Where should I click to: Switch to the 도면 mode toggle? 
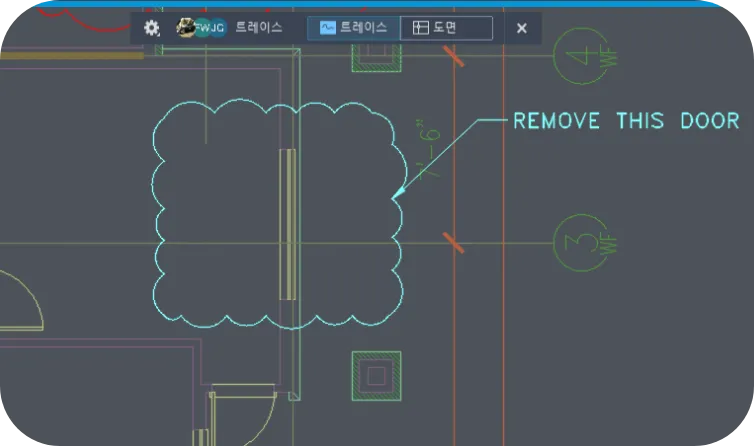click(x=446, y=28)
